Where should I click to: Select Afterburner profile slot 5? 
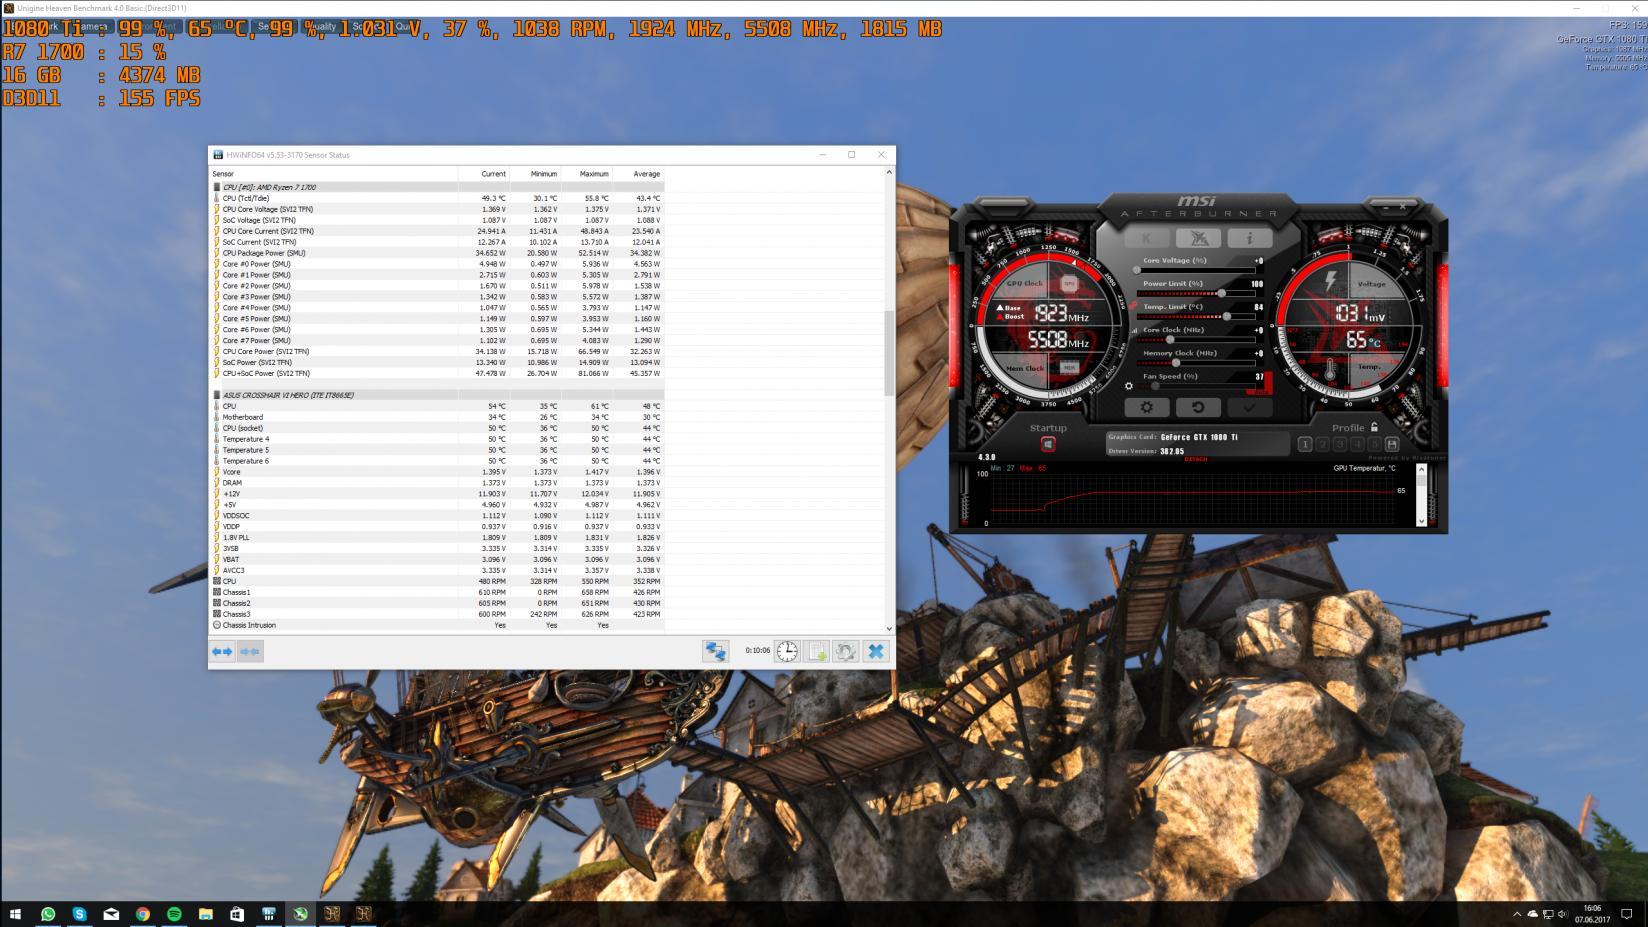click(x=1375, y=444)
